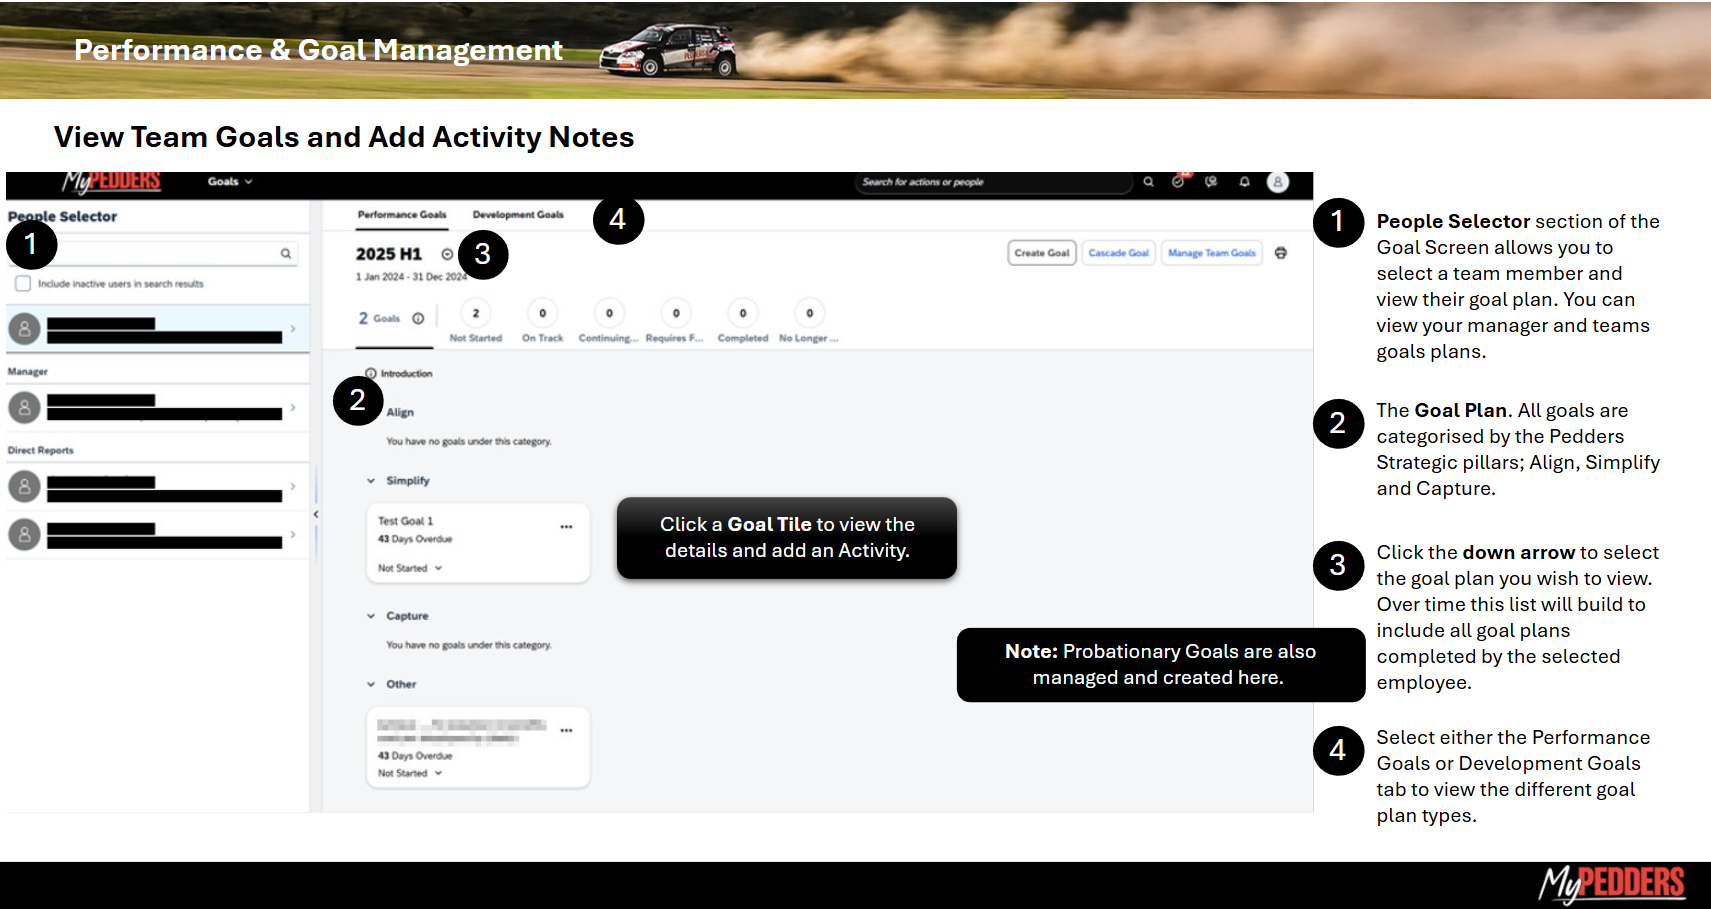Collapse the Capture category section
Image resolution: width=1711 pixels, height=909 pixels.
tap(371, 616)
